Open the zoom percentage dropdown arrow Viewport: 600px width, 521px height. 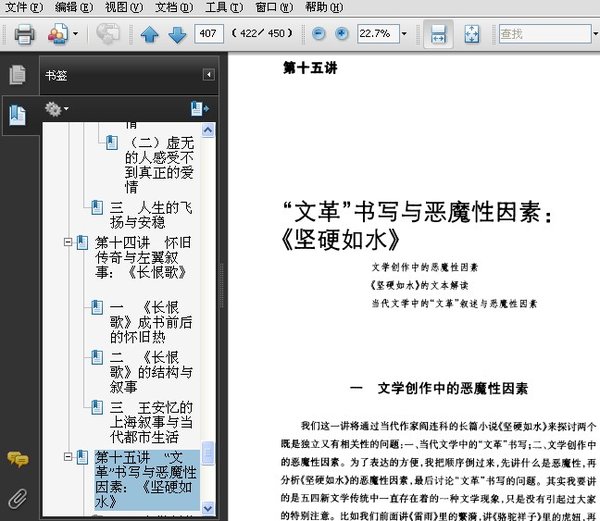[x=404, y=34]
